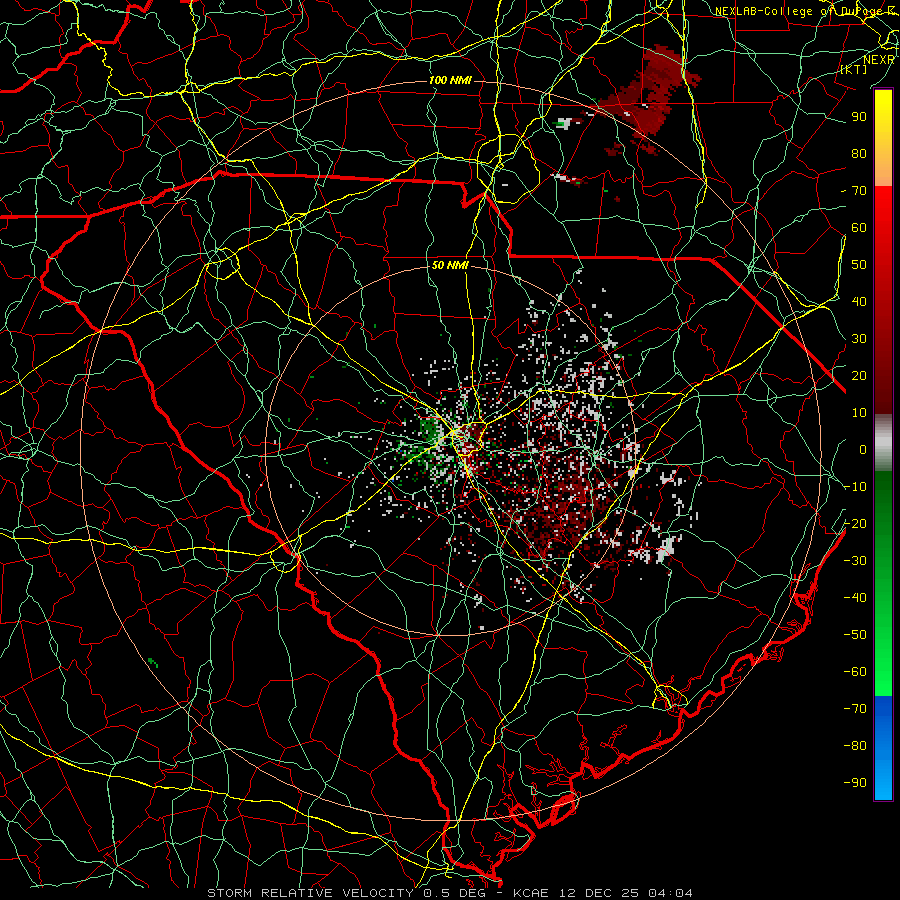This screenshot has height=900, width=900.
Task: Click the 50 NMI range ring label
Action: (450, 265)
